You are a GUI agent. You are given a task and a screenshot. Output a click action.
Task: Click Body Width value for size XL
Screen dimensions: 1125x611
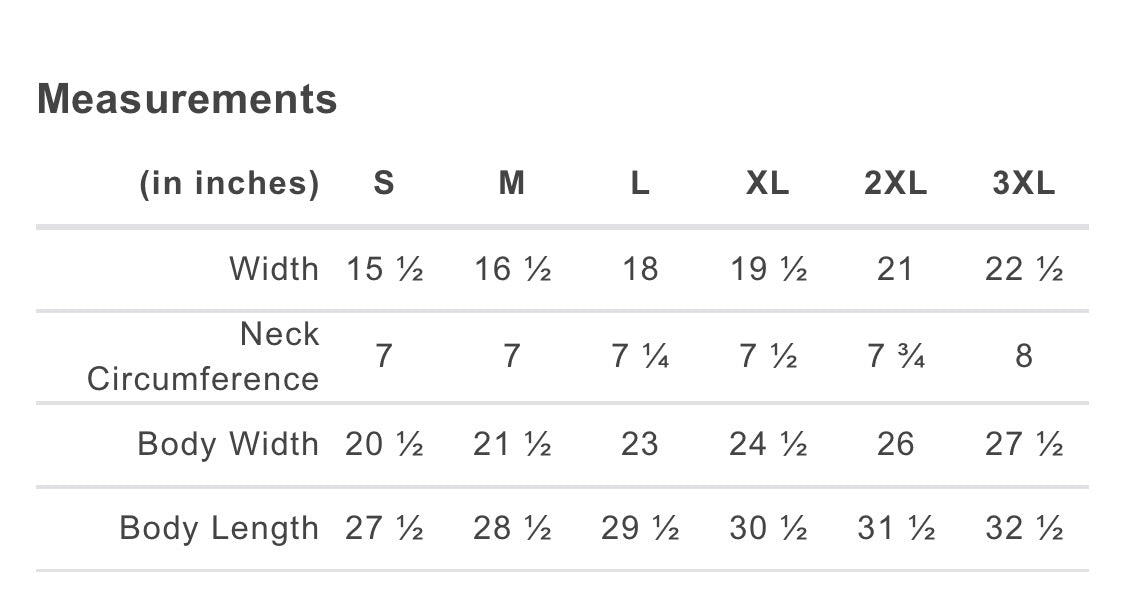click(x=767, y=443)
